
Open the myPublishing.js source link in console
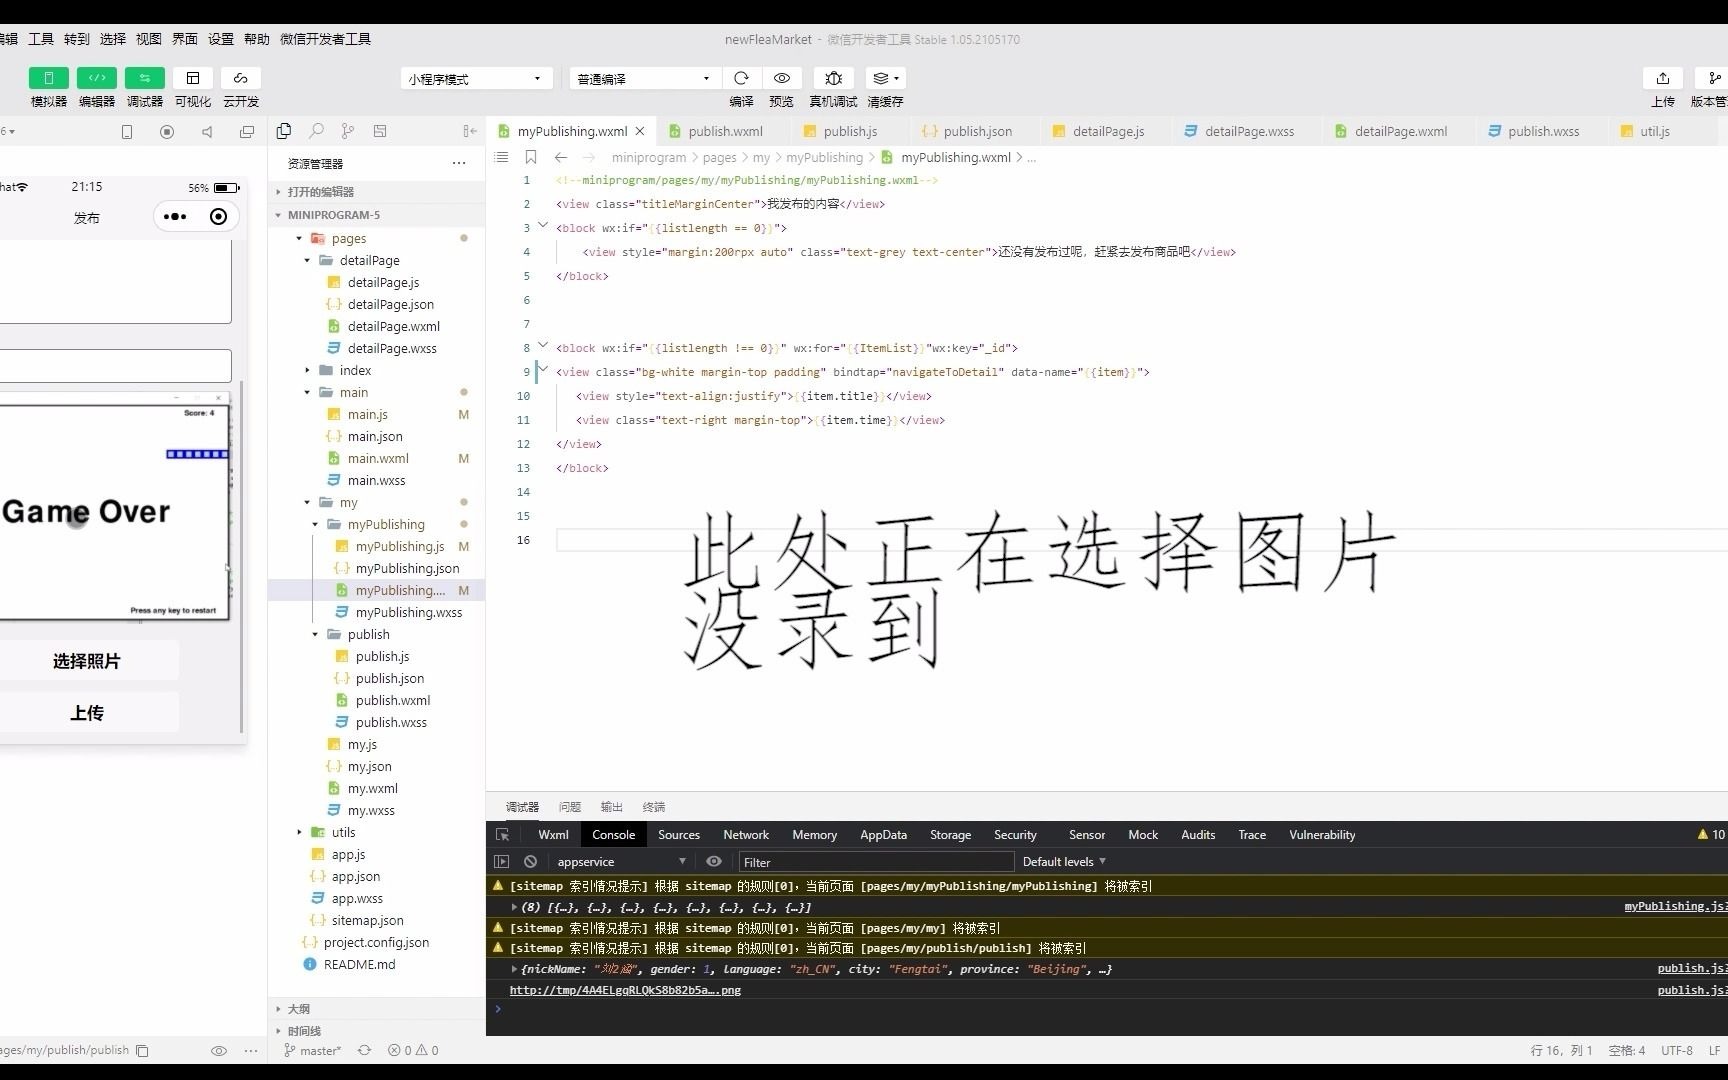(1675, 907)
